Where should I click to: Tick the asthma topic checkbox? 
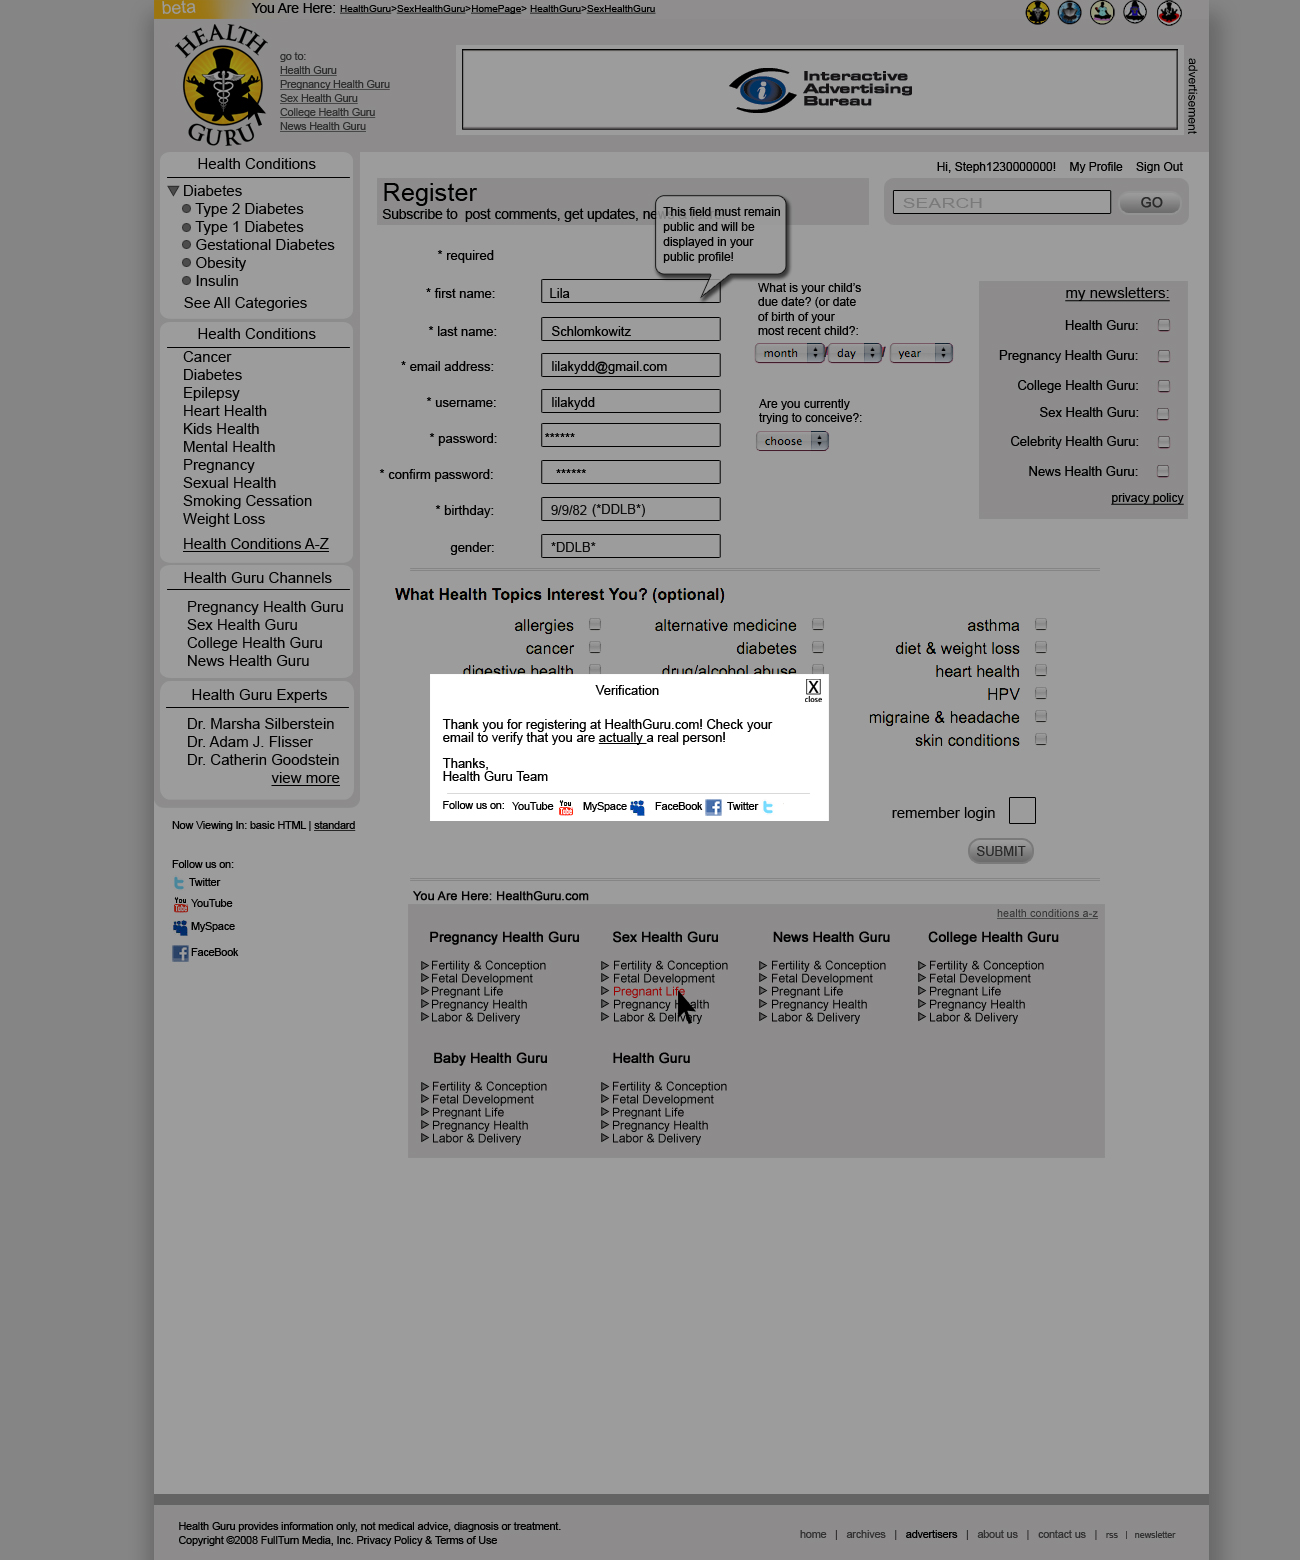[x=1041, y=624]
